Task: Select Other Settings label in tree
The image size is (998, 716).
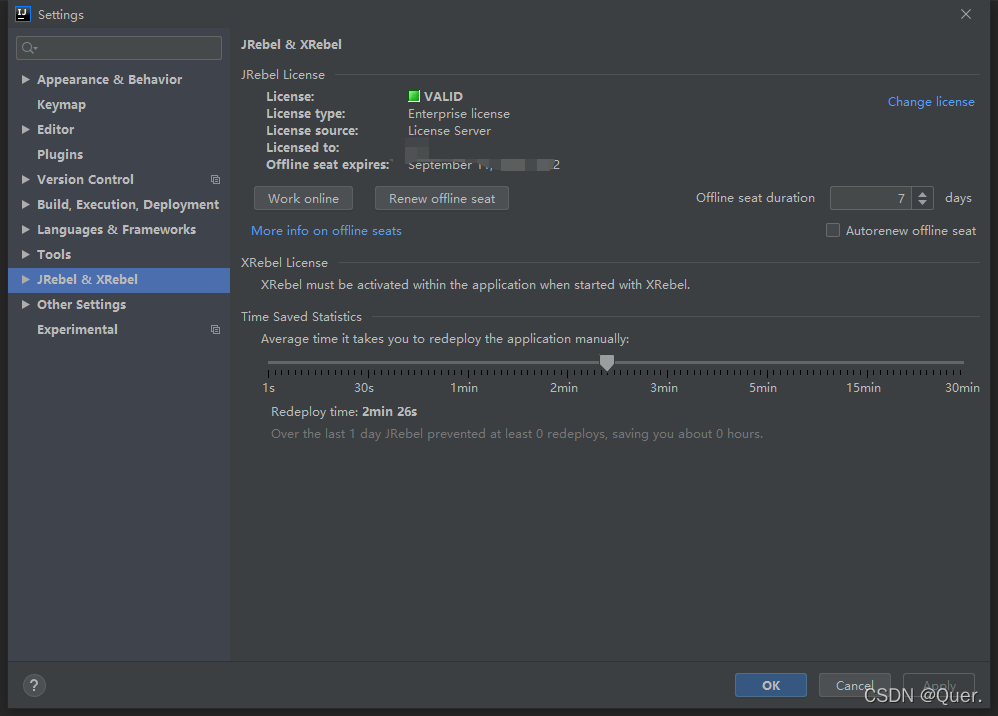Action: coord(81,305)
